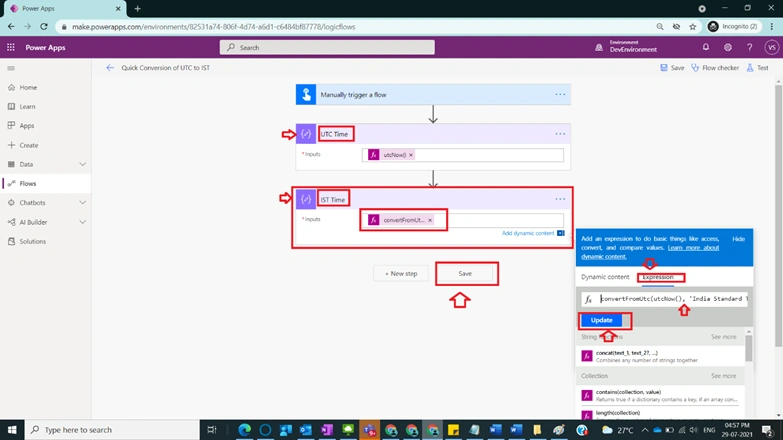Click the browser address bar
This screenshot has width=783, height=440.
353,27
